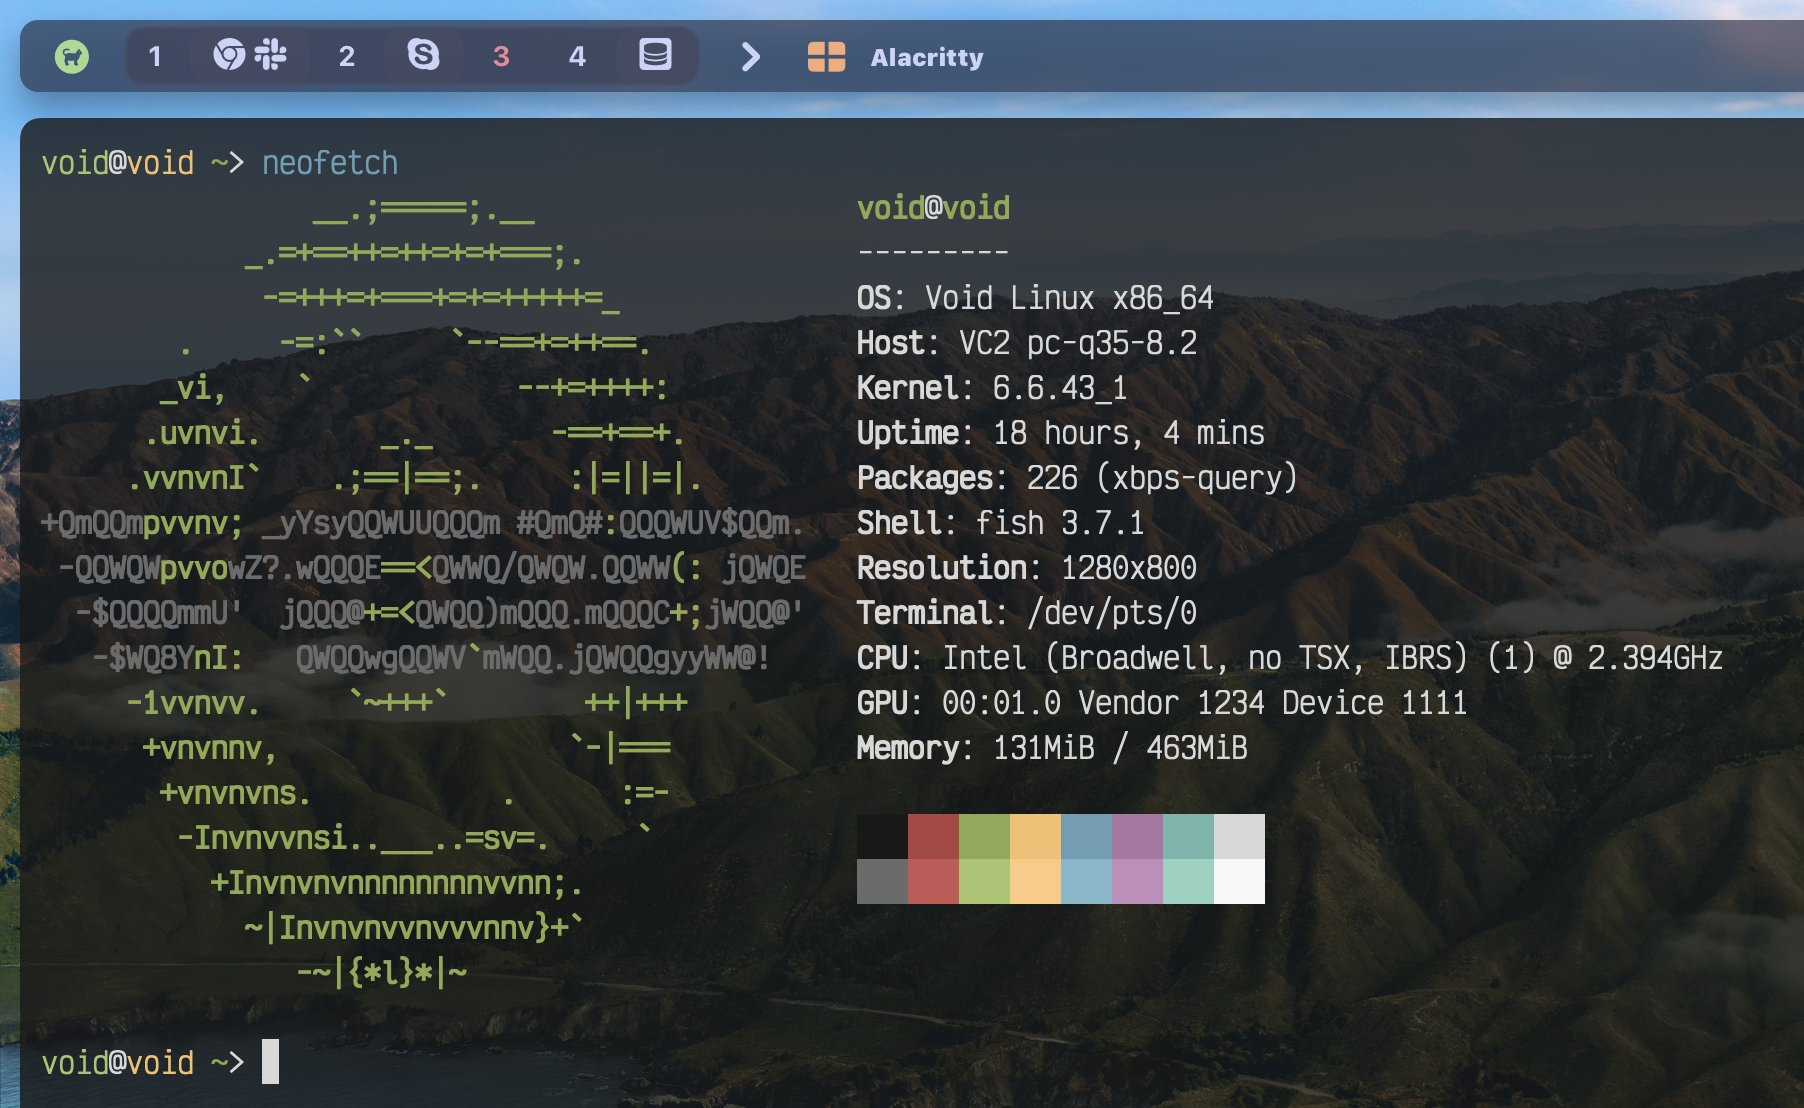Click the GPU: 00:01.0 Vendor 1234 line

pyautogui.click(x=1162, y=703)
